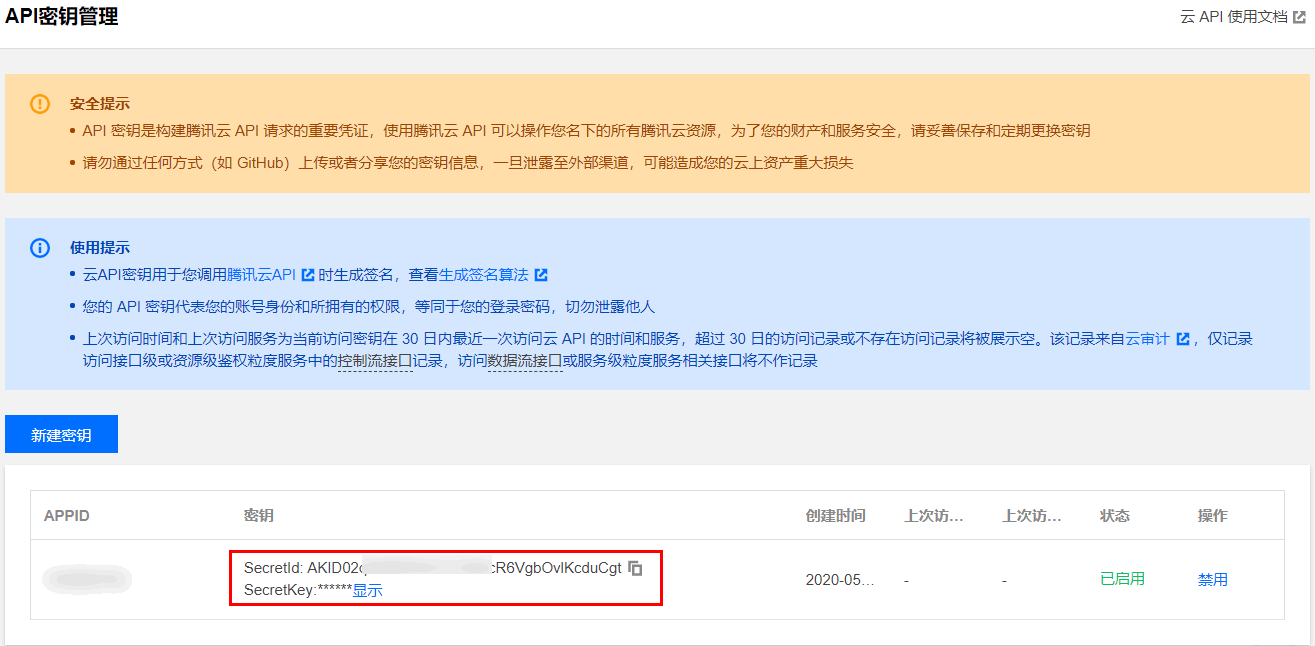
Task: Click the masked APPID field
Action: pos(86,580)
